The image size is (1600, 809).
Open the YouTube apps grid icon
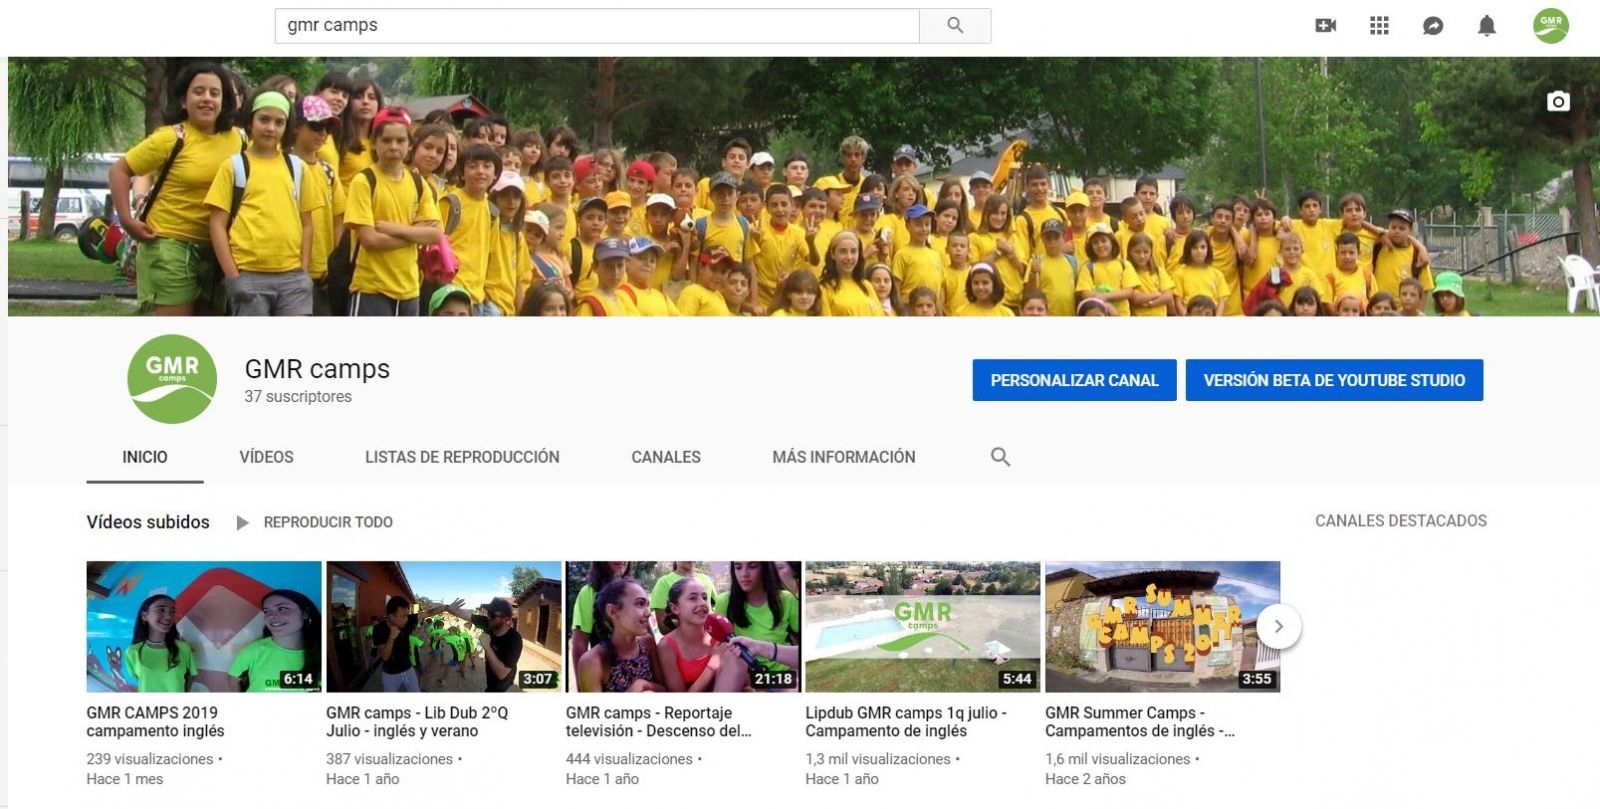1379,25
